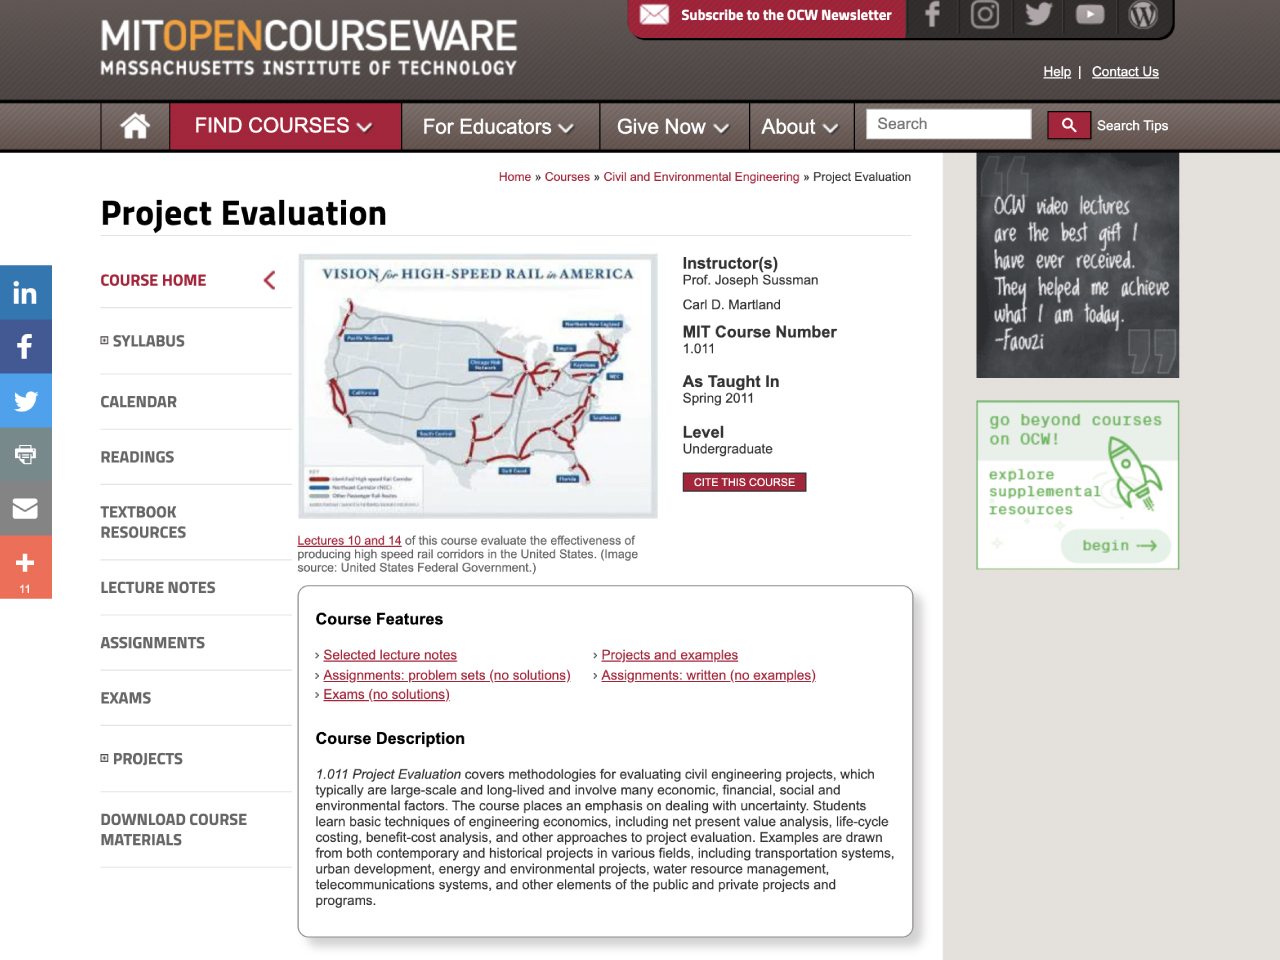Open Exams (no solutions) link
This screenshot has height=960, width=1280.
386,695
